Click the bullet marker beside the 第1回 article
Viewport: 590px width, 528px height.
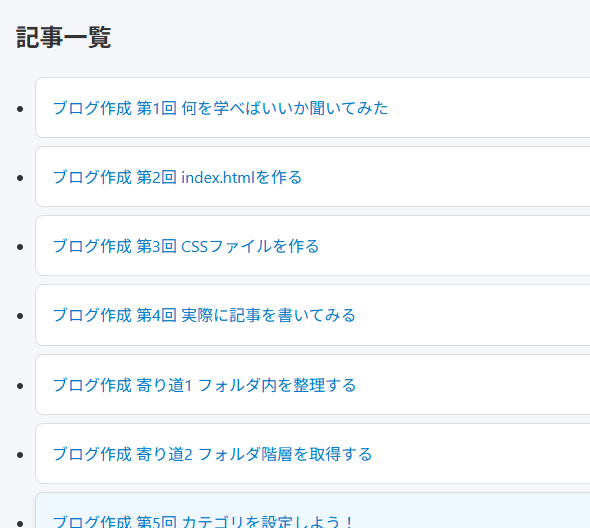coord(20,109)
